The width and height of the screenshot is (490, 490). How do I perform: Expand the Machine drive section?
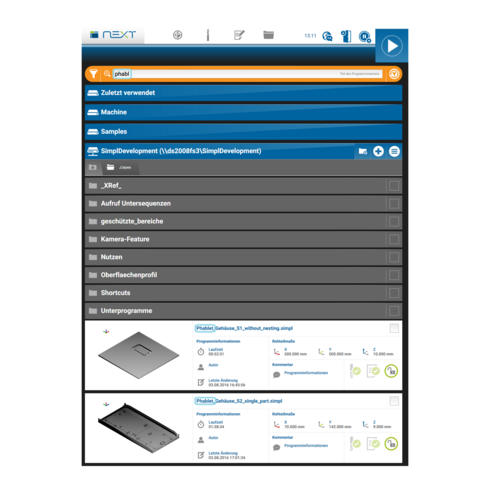click(x=243, y=112)
